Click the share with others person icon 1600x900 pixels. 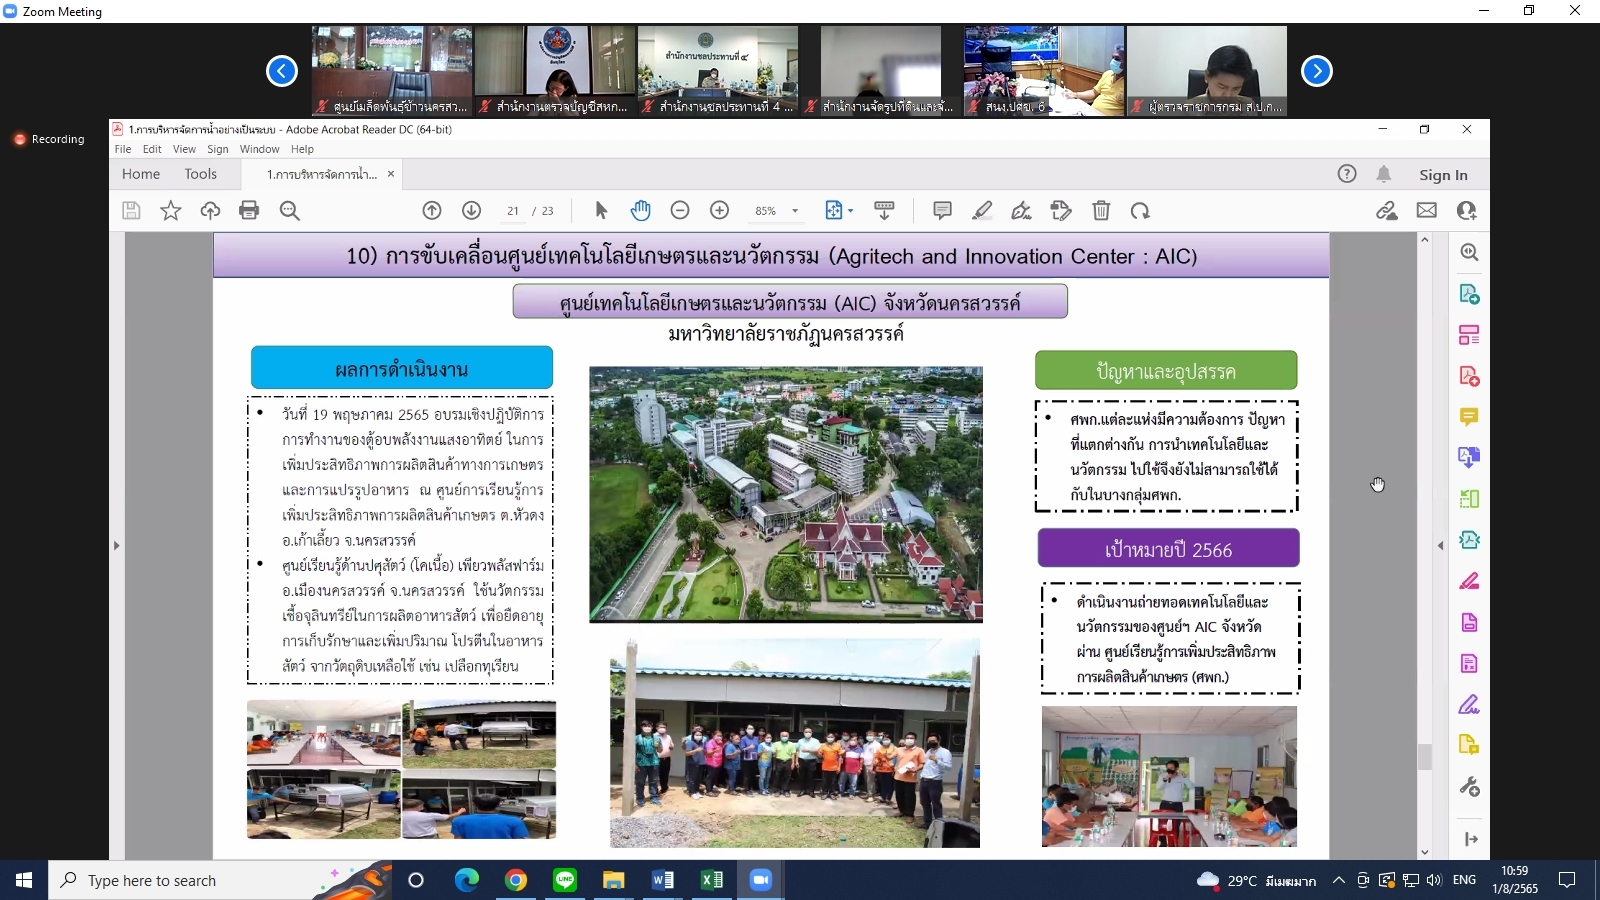point(1467,211)
